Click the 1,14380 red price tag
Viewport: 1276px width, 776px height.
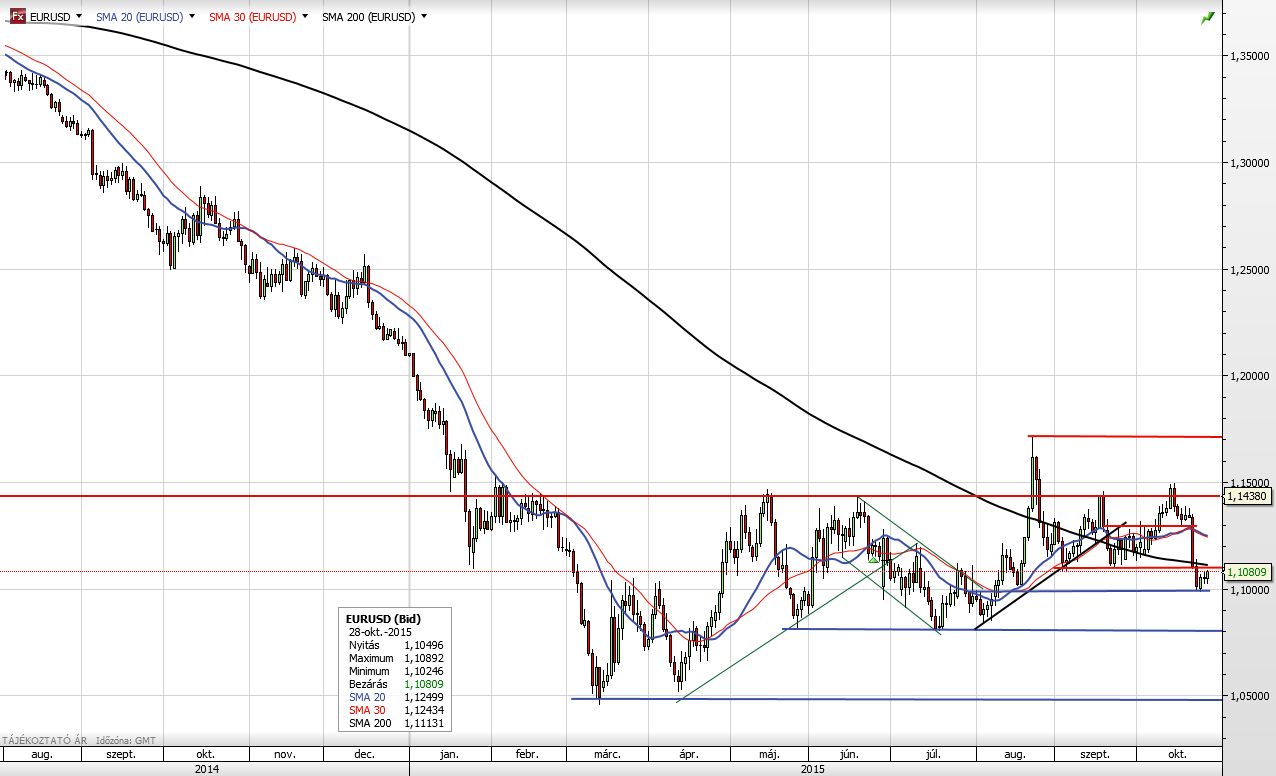coord(1248,496)
